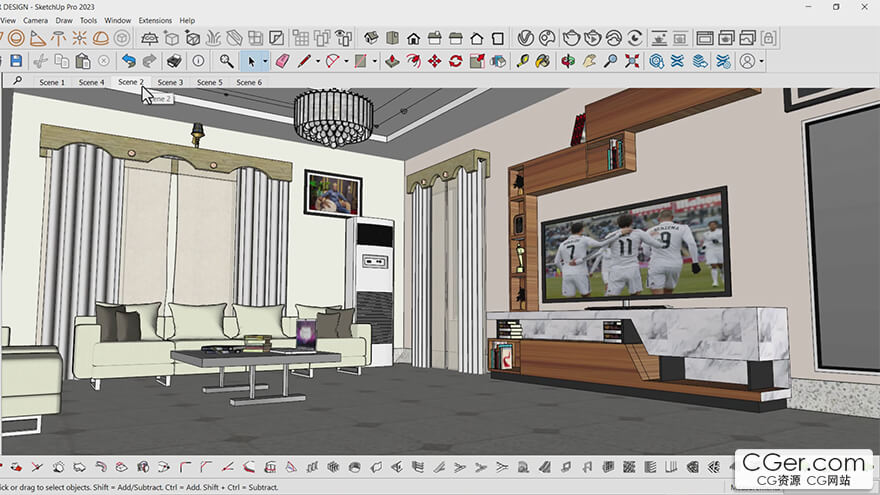880x495 pixels.
Task: Click the Undo arrow icon
Action: (128, 61)
